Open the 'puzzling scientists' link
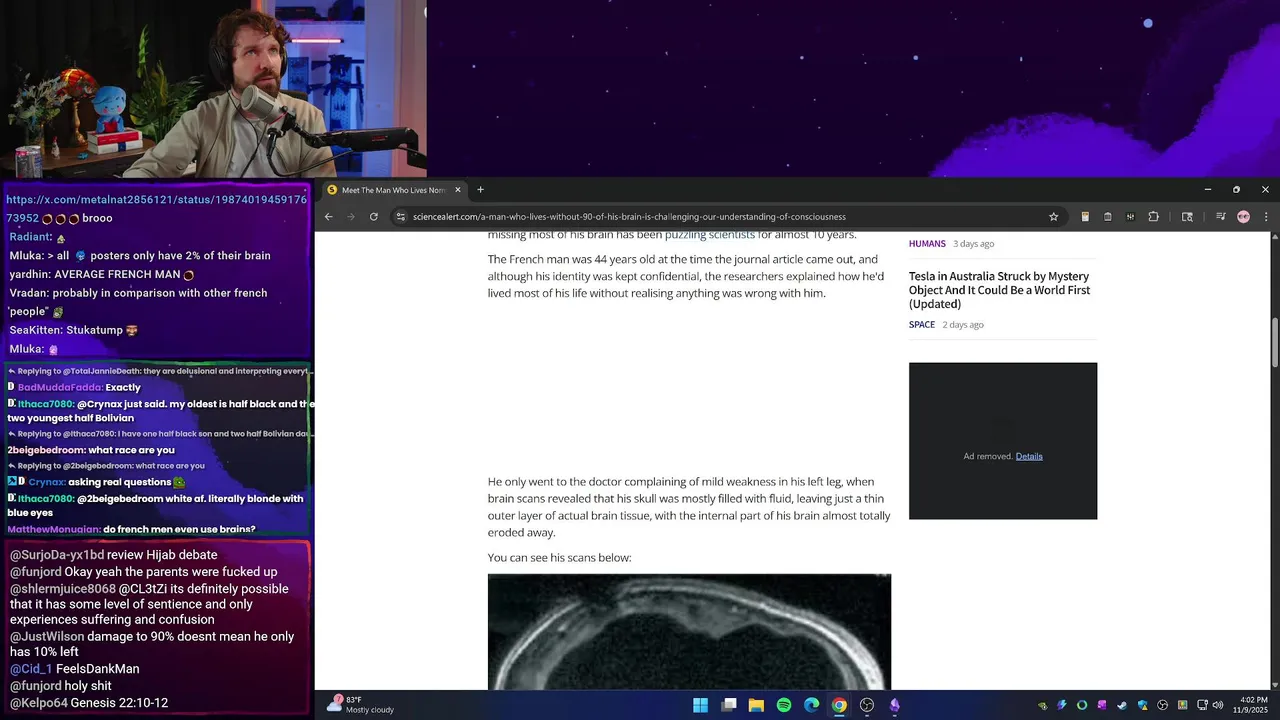The width and height of the screenshot is (1280, 720). (x=710, y=235)
